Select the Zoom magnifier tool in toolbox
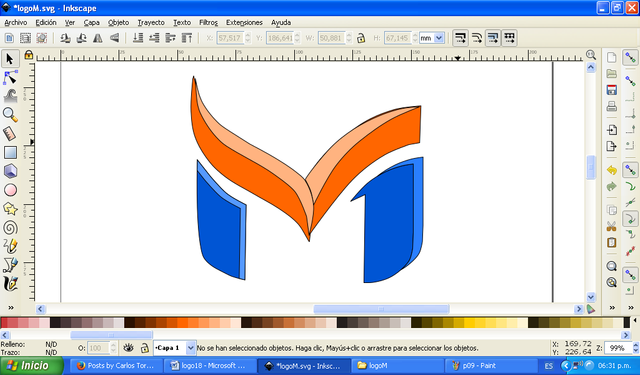This screenshot has width=640, height=375. tap(10, 115)
